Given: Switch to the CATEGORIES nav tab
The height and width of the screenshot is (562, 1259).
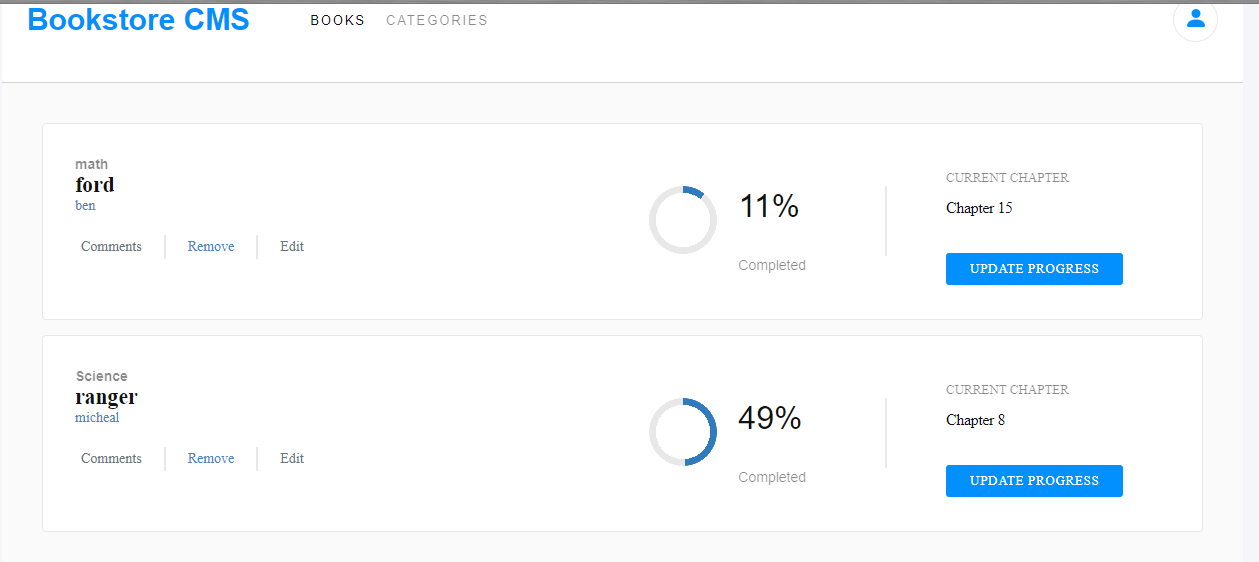Looking at the screenshot, I should (437, 20).
